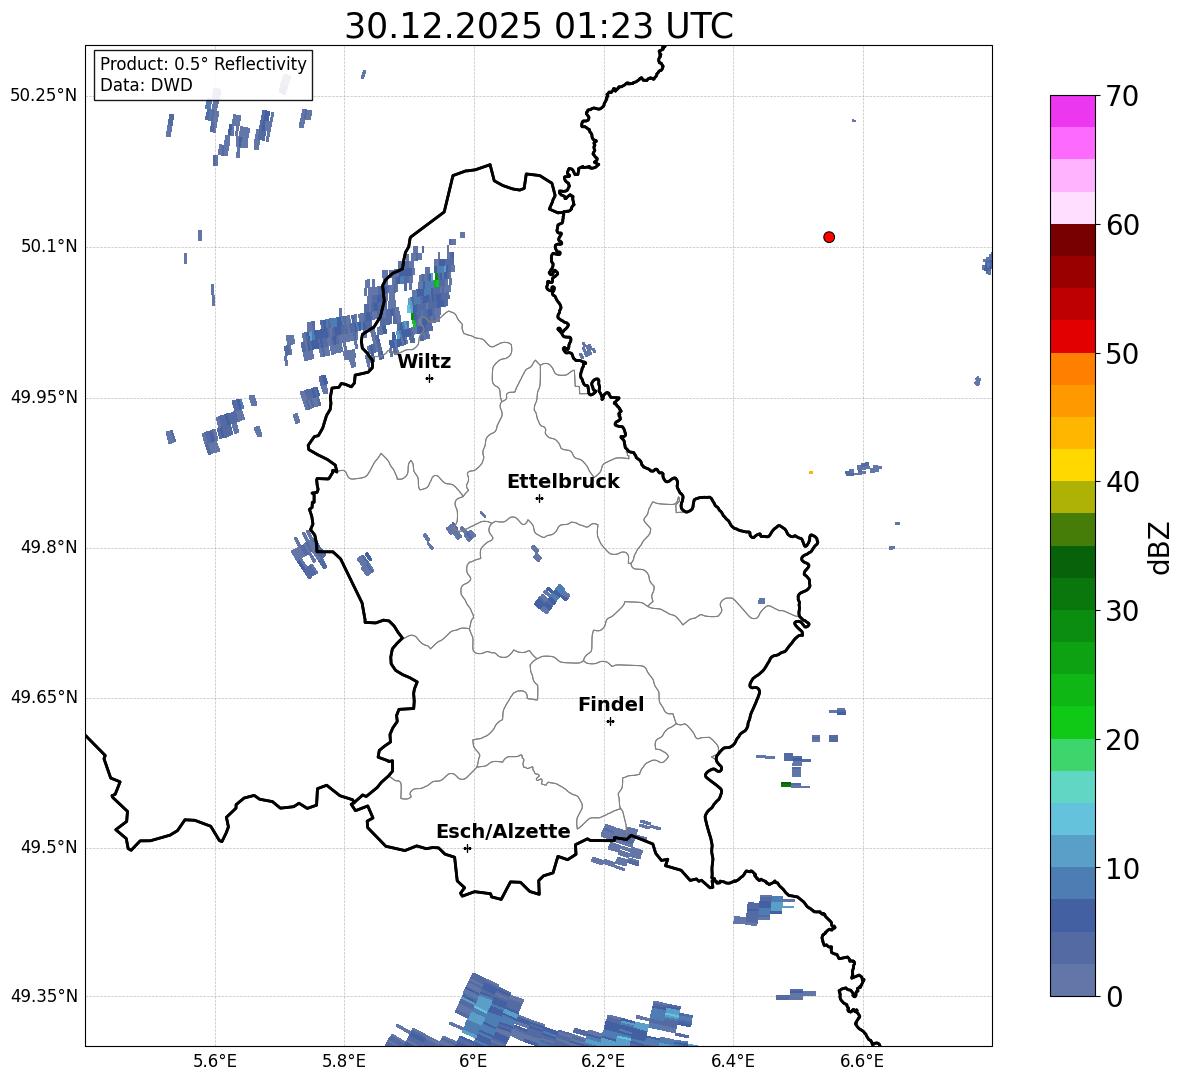Click the red radar site marker
Screen dimensions: 1184x1081
pyautogui.click(x=829, y=237)
